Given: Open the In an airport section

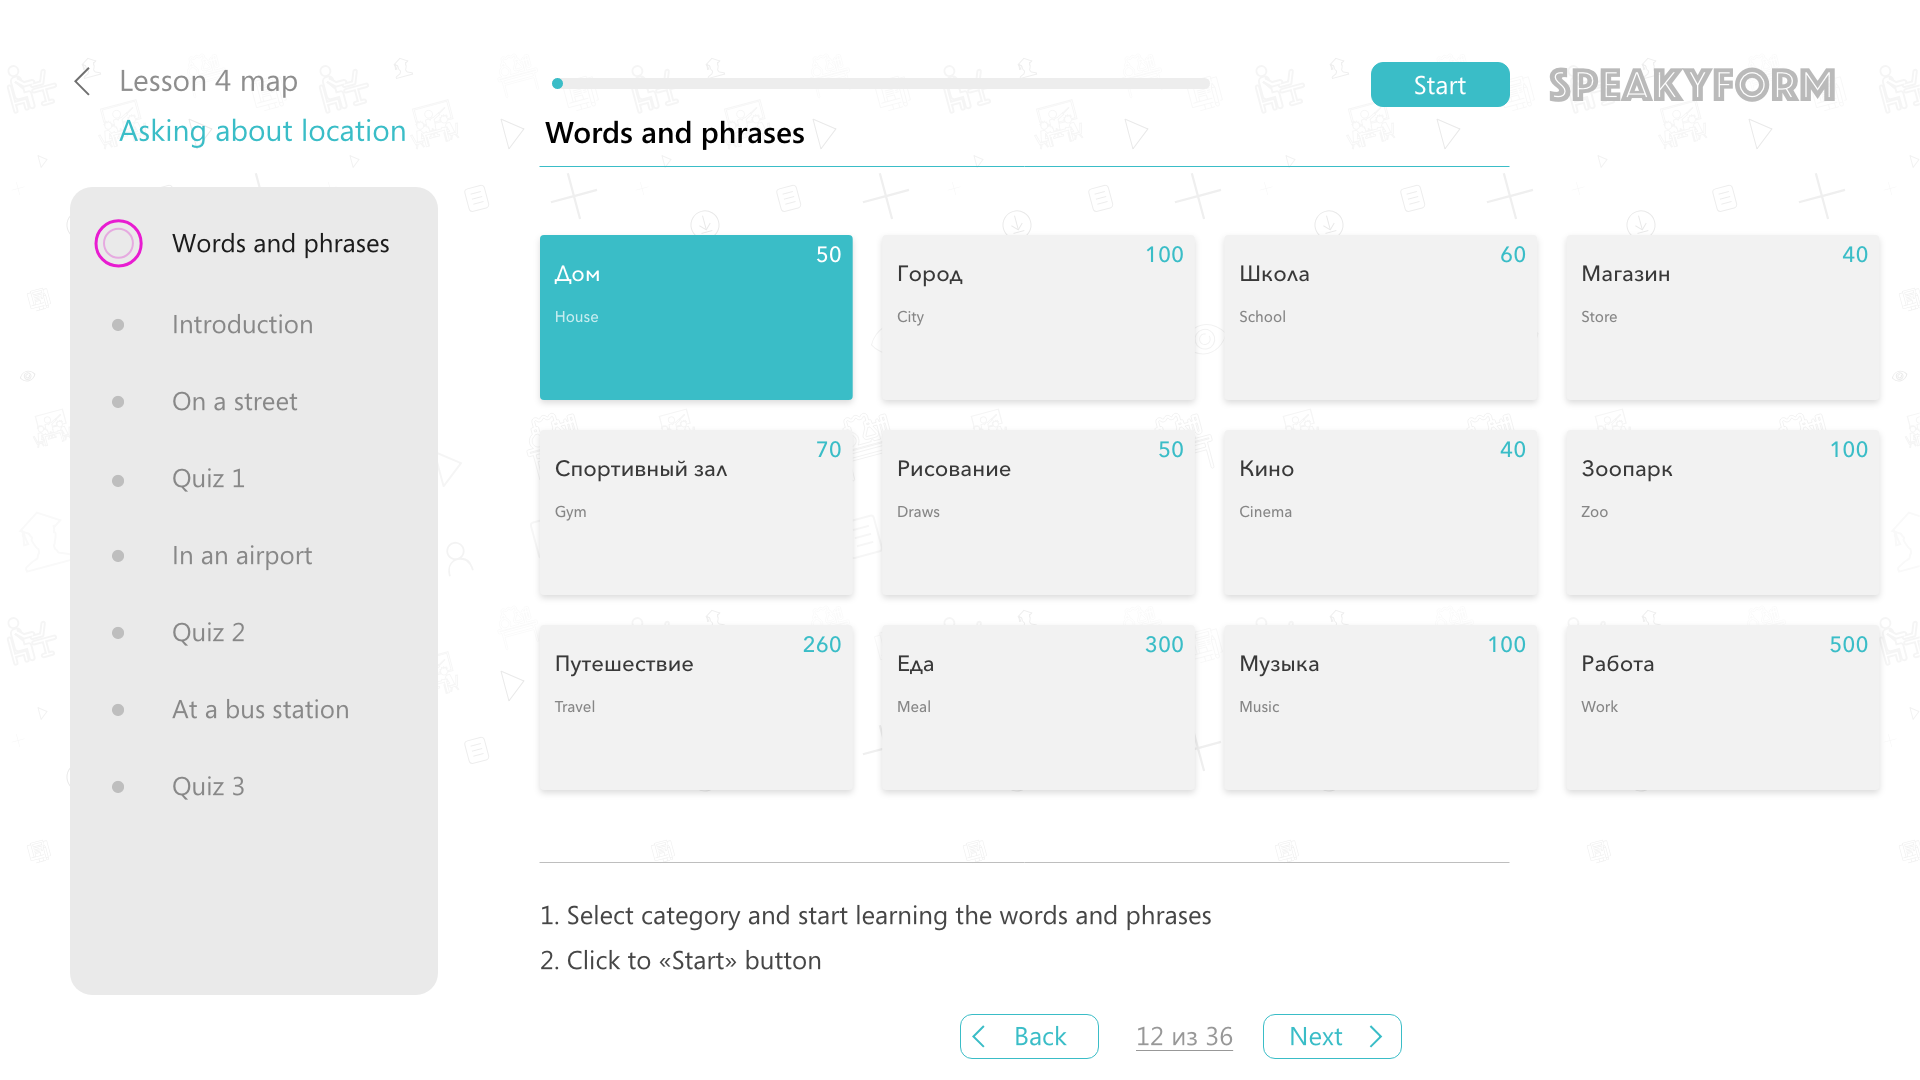Looking at the screenshot, I should [242, 556].
